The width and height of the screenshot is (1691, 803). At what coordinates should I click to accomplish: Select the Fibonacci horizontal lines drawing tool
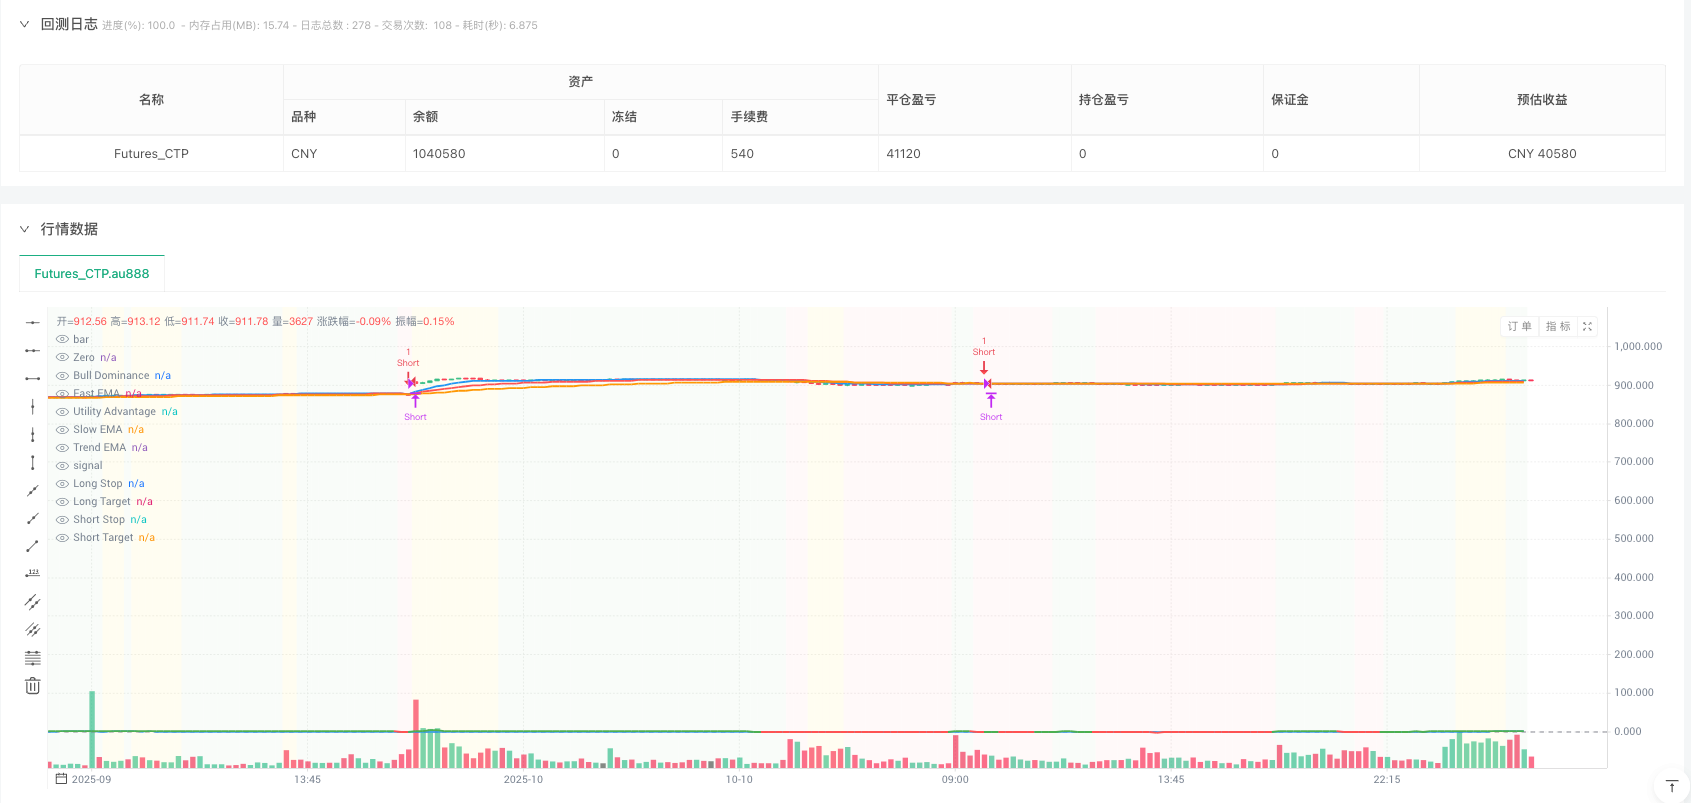pos(32,658)
